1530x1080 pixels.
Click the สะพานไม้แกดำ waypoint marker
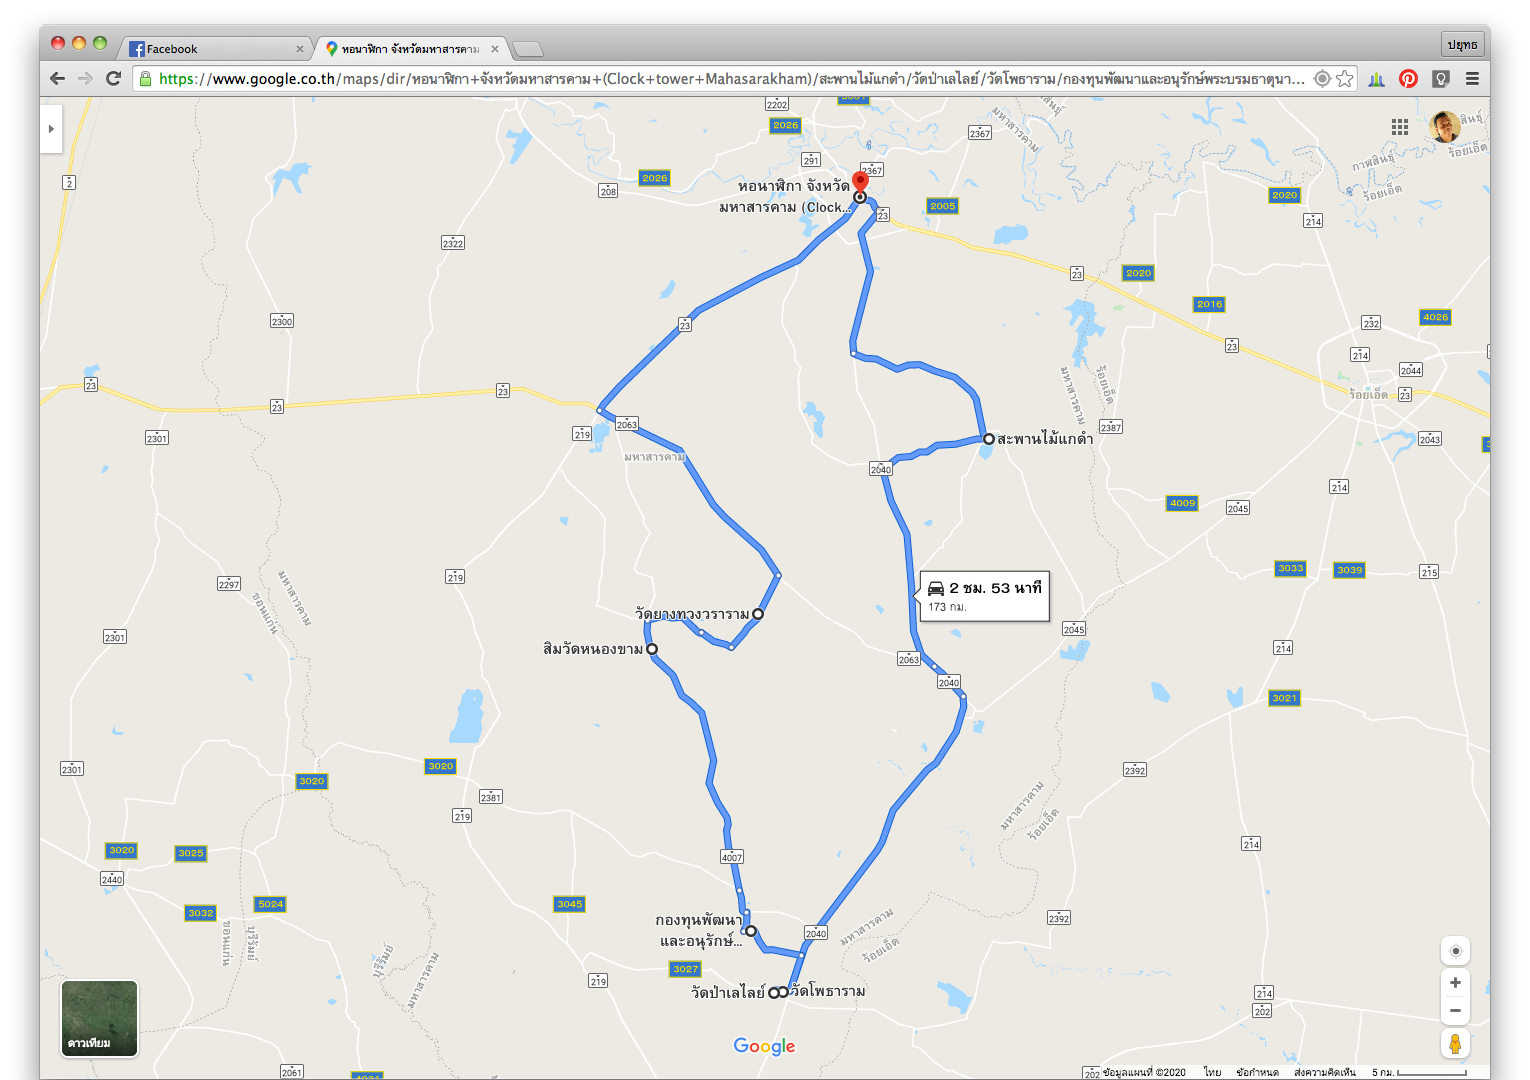click(988, 439)
